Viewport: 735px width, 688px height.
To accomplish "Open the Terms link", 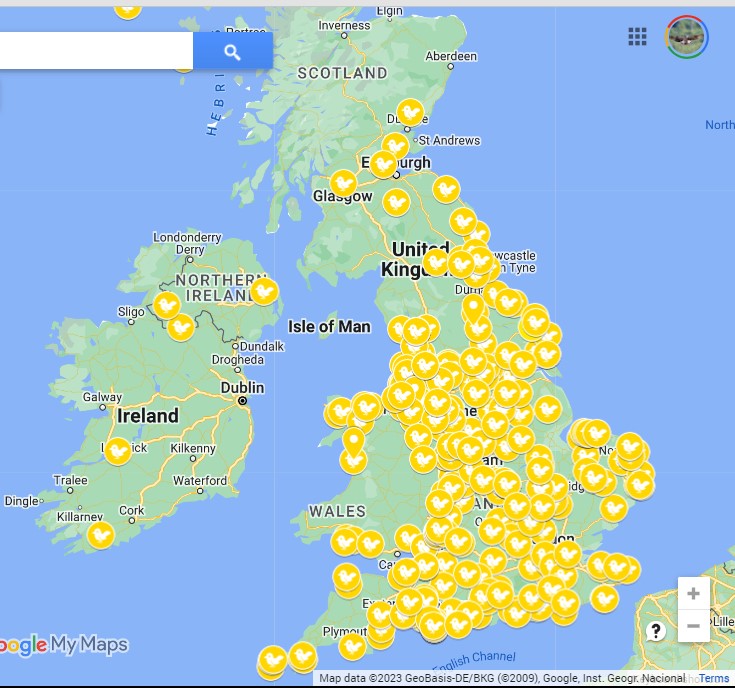I will [713, 679].
